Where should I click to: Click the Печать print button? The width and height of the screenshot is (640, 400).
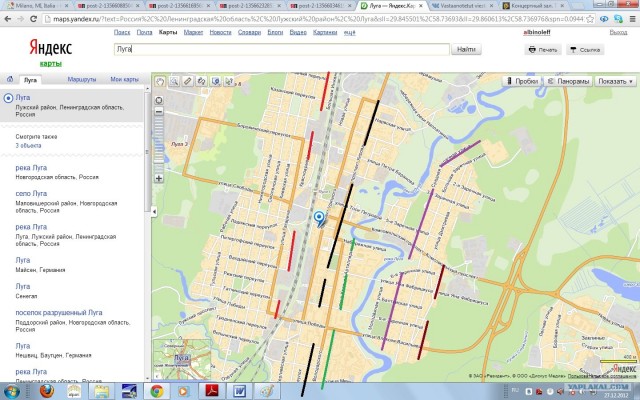point(542,48)
